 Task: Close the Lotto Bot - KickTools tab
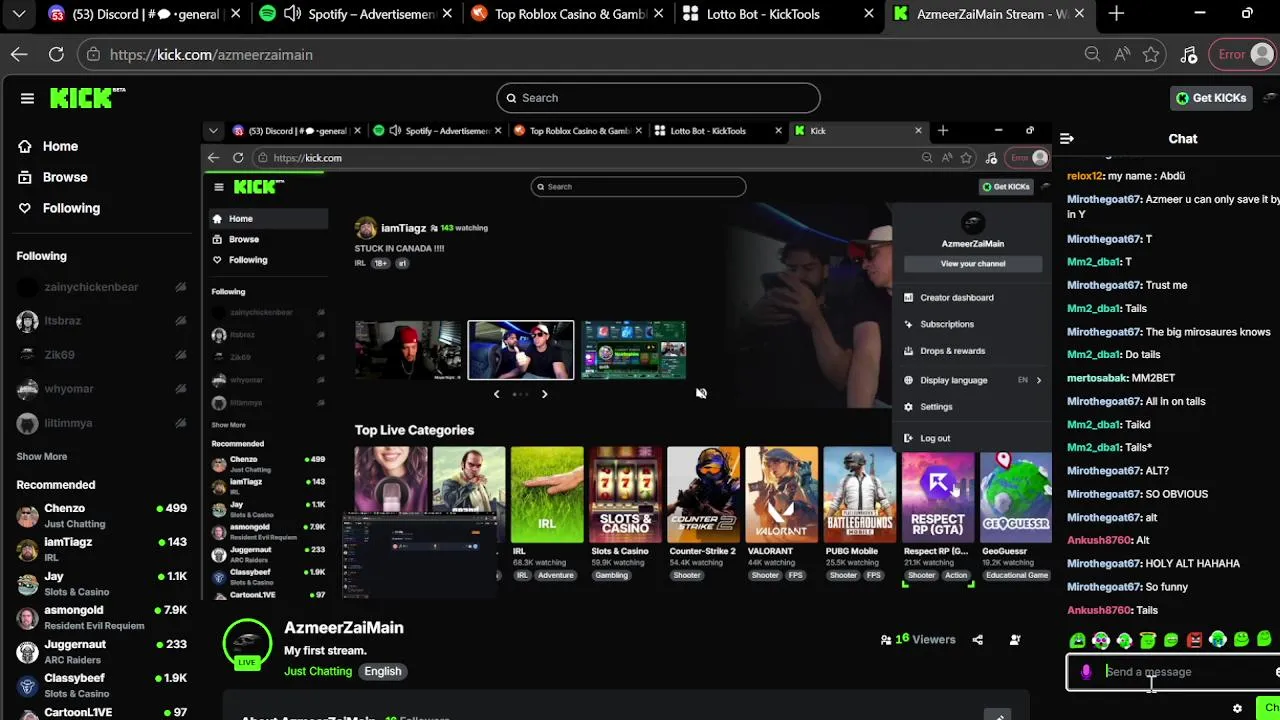[869, 14]
